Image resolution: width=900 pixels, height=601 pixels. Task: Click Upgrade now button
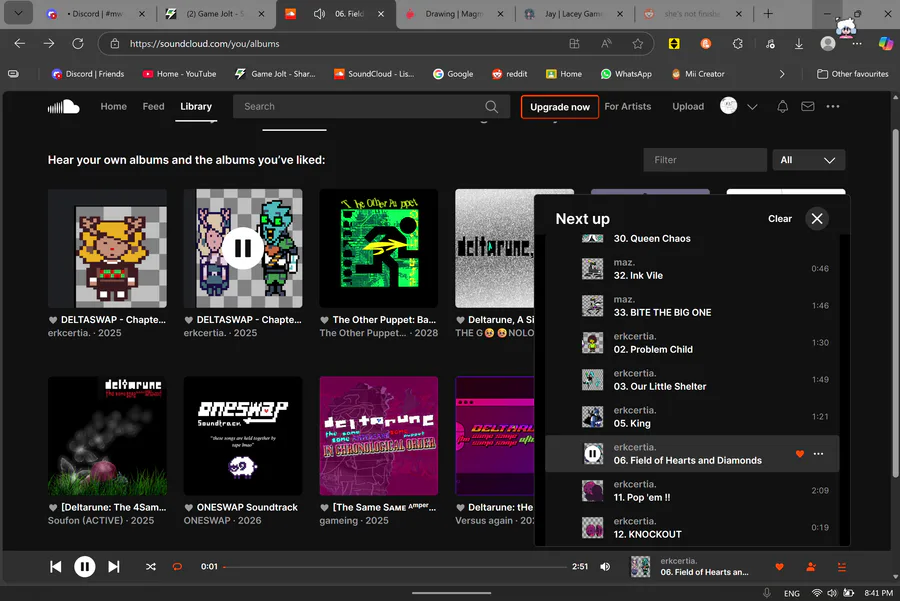pos(560,107)
